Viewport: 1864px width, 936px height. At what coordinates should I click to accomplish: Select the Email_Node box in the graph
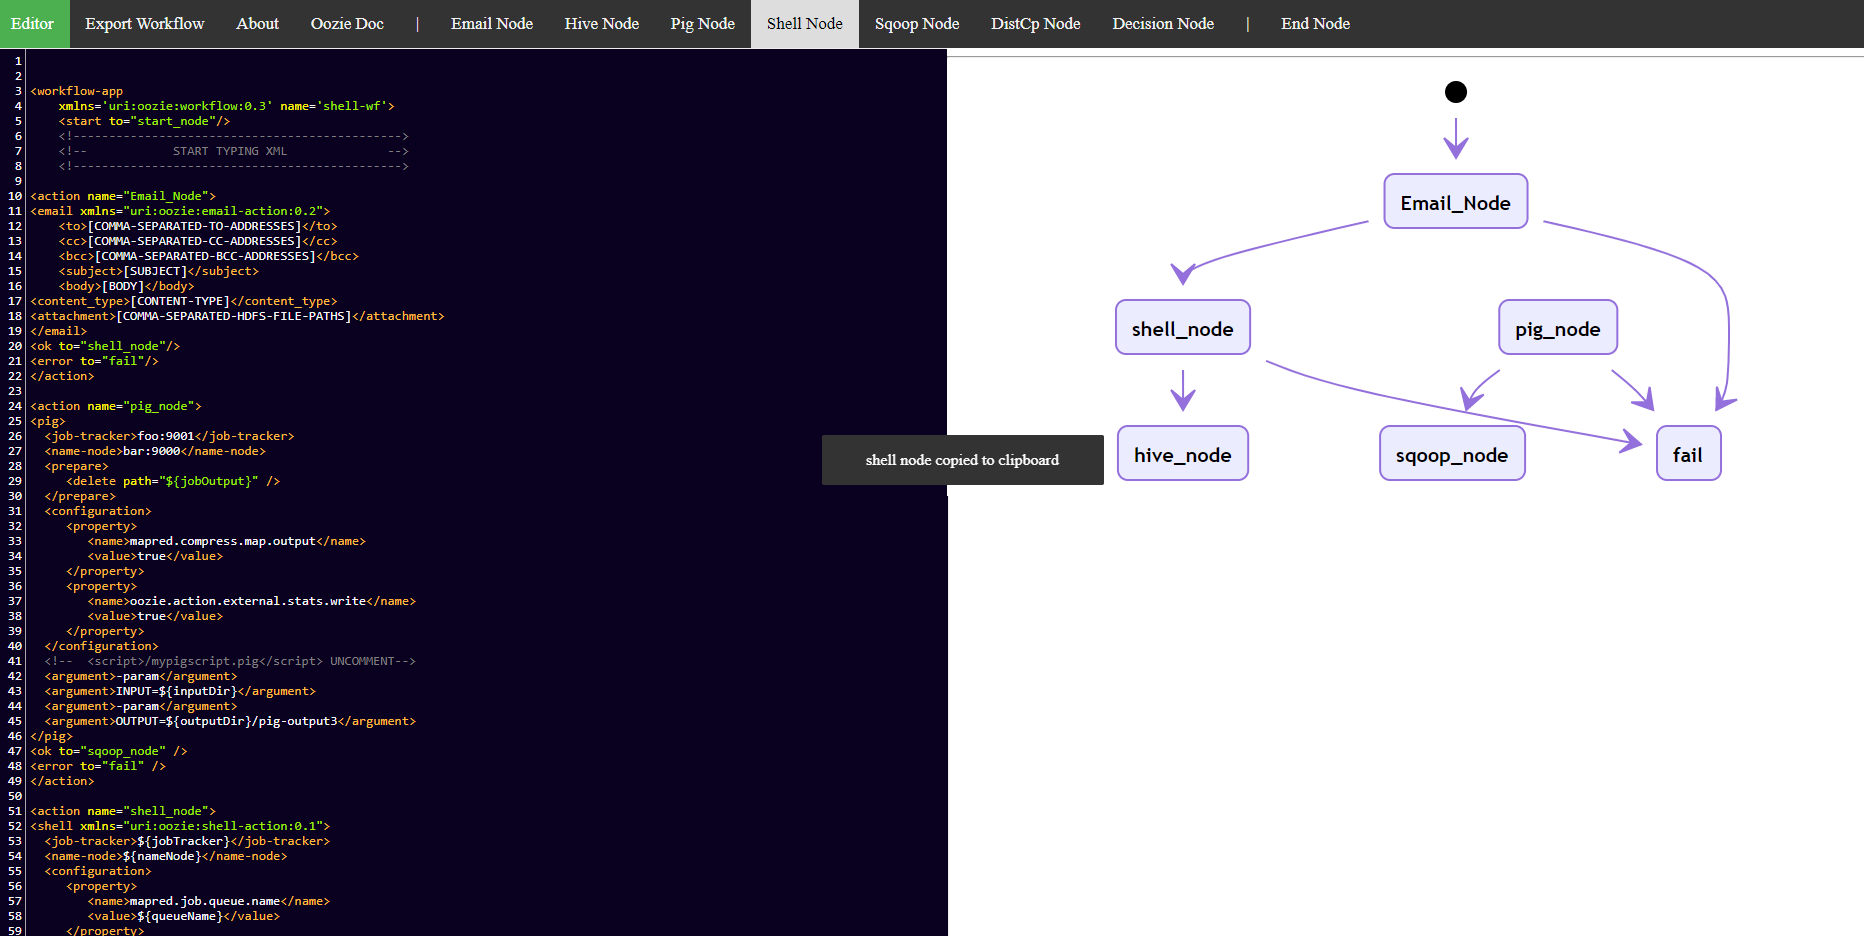pos(1456,202)
